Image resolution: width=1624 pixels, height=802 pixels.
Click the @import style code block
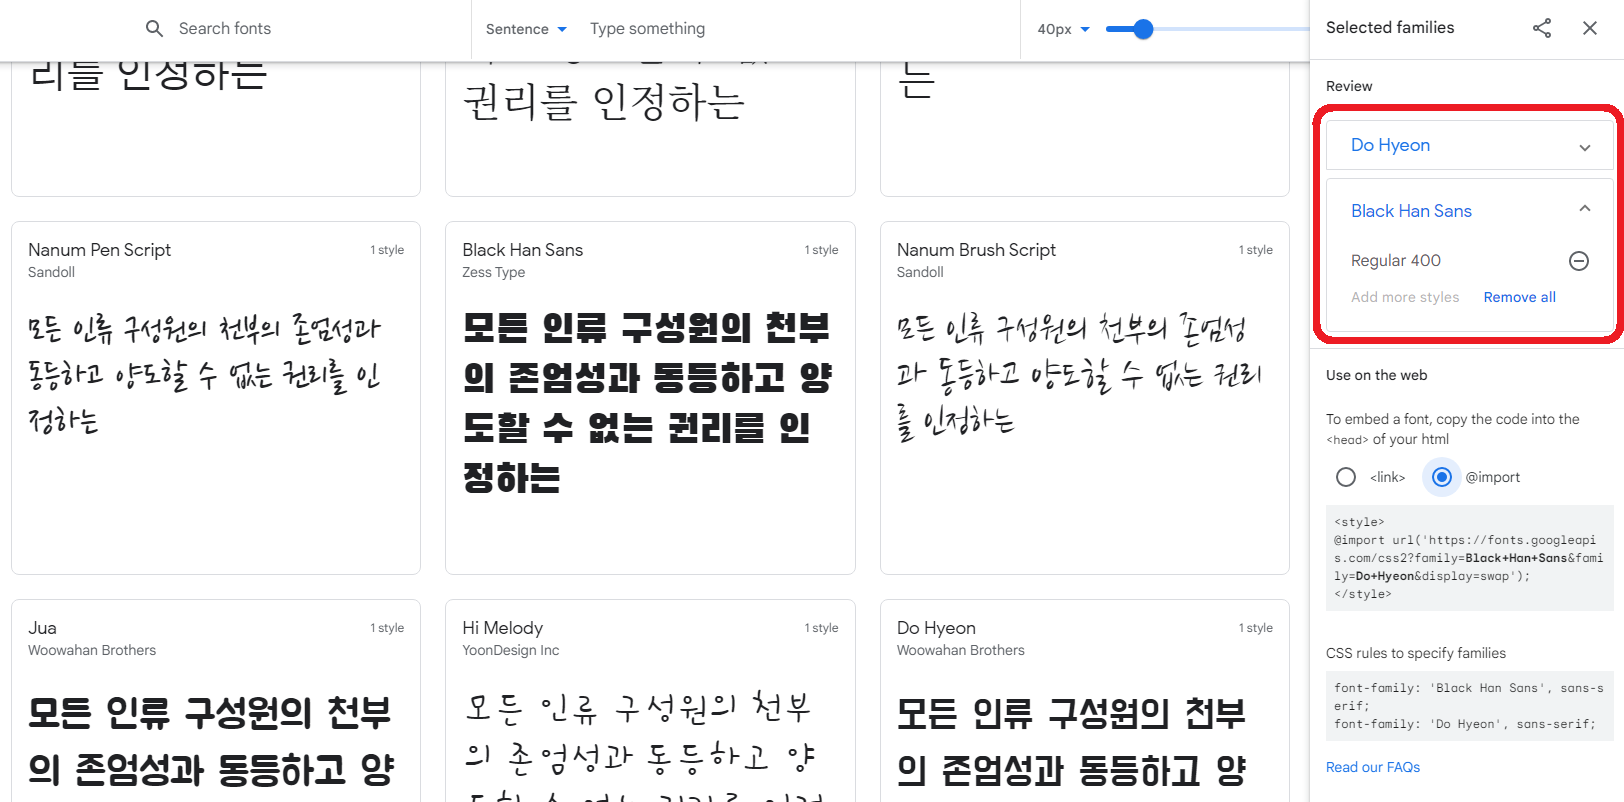pos(1469,558)
